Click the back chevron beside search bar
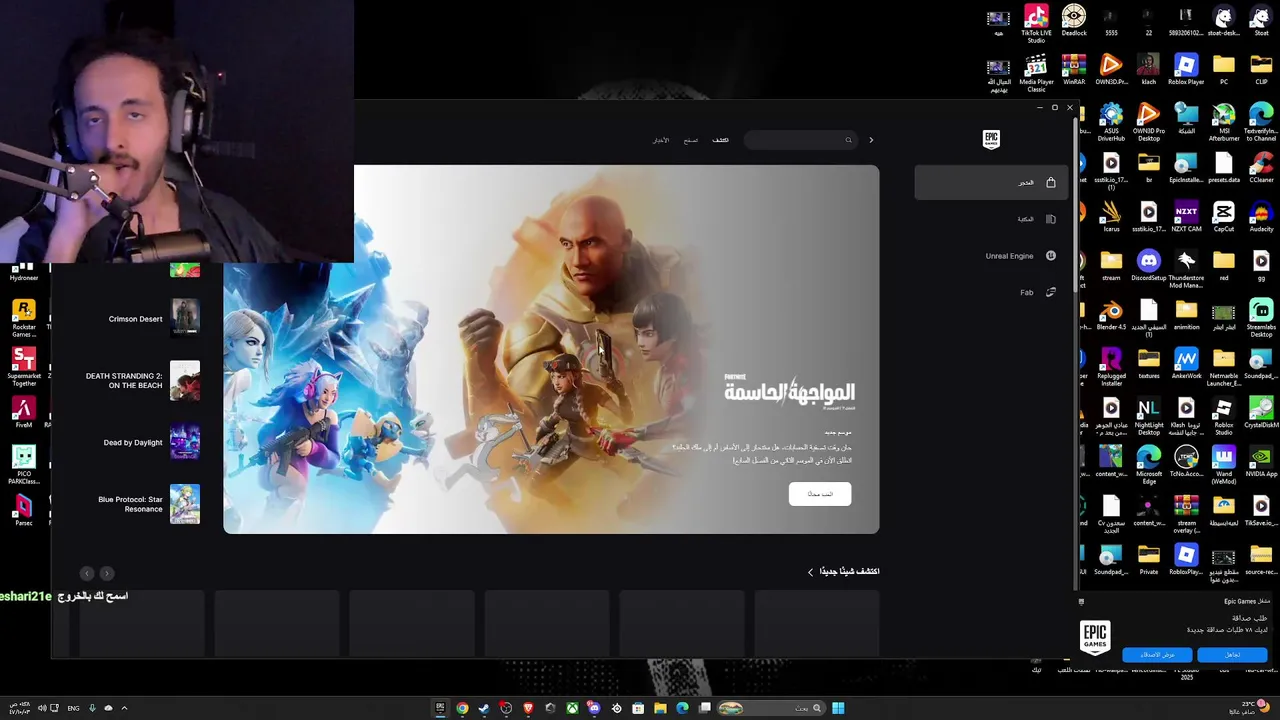Viewport: 1280px width, 720px height. (871, 140)
